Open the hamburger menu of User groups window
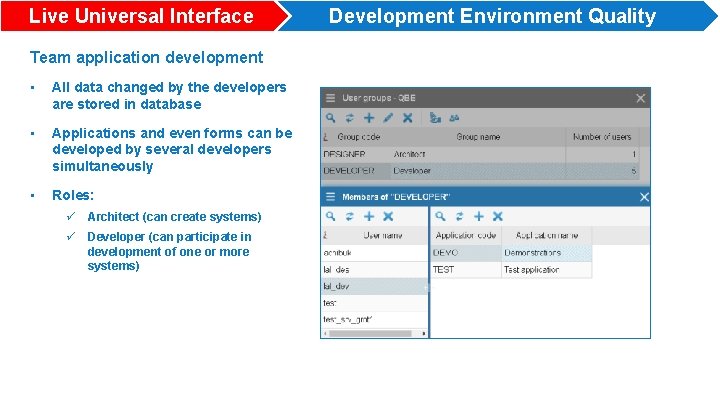720x405 pixels. tap(330, 98)
